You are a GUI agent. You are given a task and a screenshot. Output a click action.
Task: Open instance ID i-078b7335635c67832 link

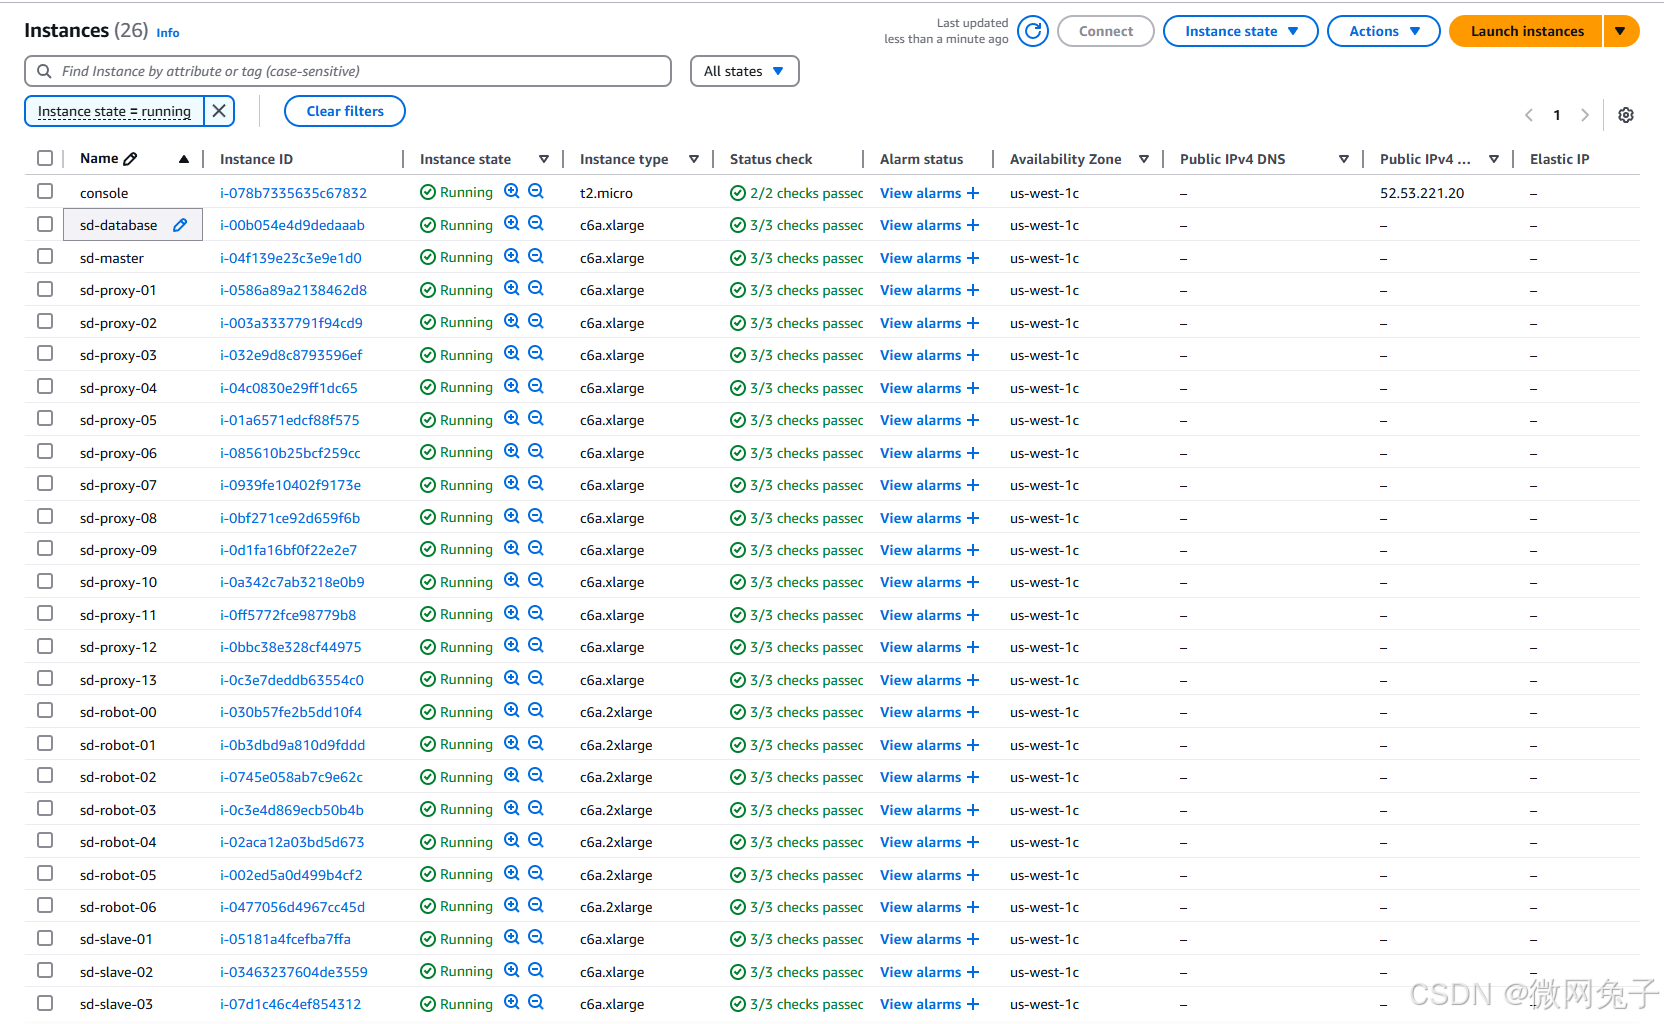pyautogui.click(x=293, y=193)
